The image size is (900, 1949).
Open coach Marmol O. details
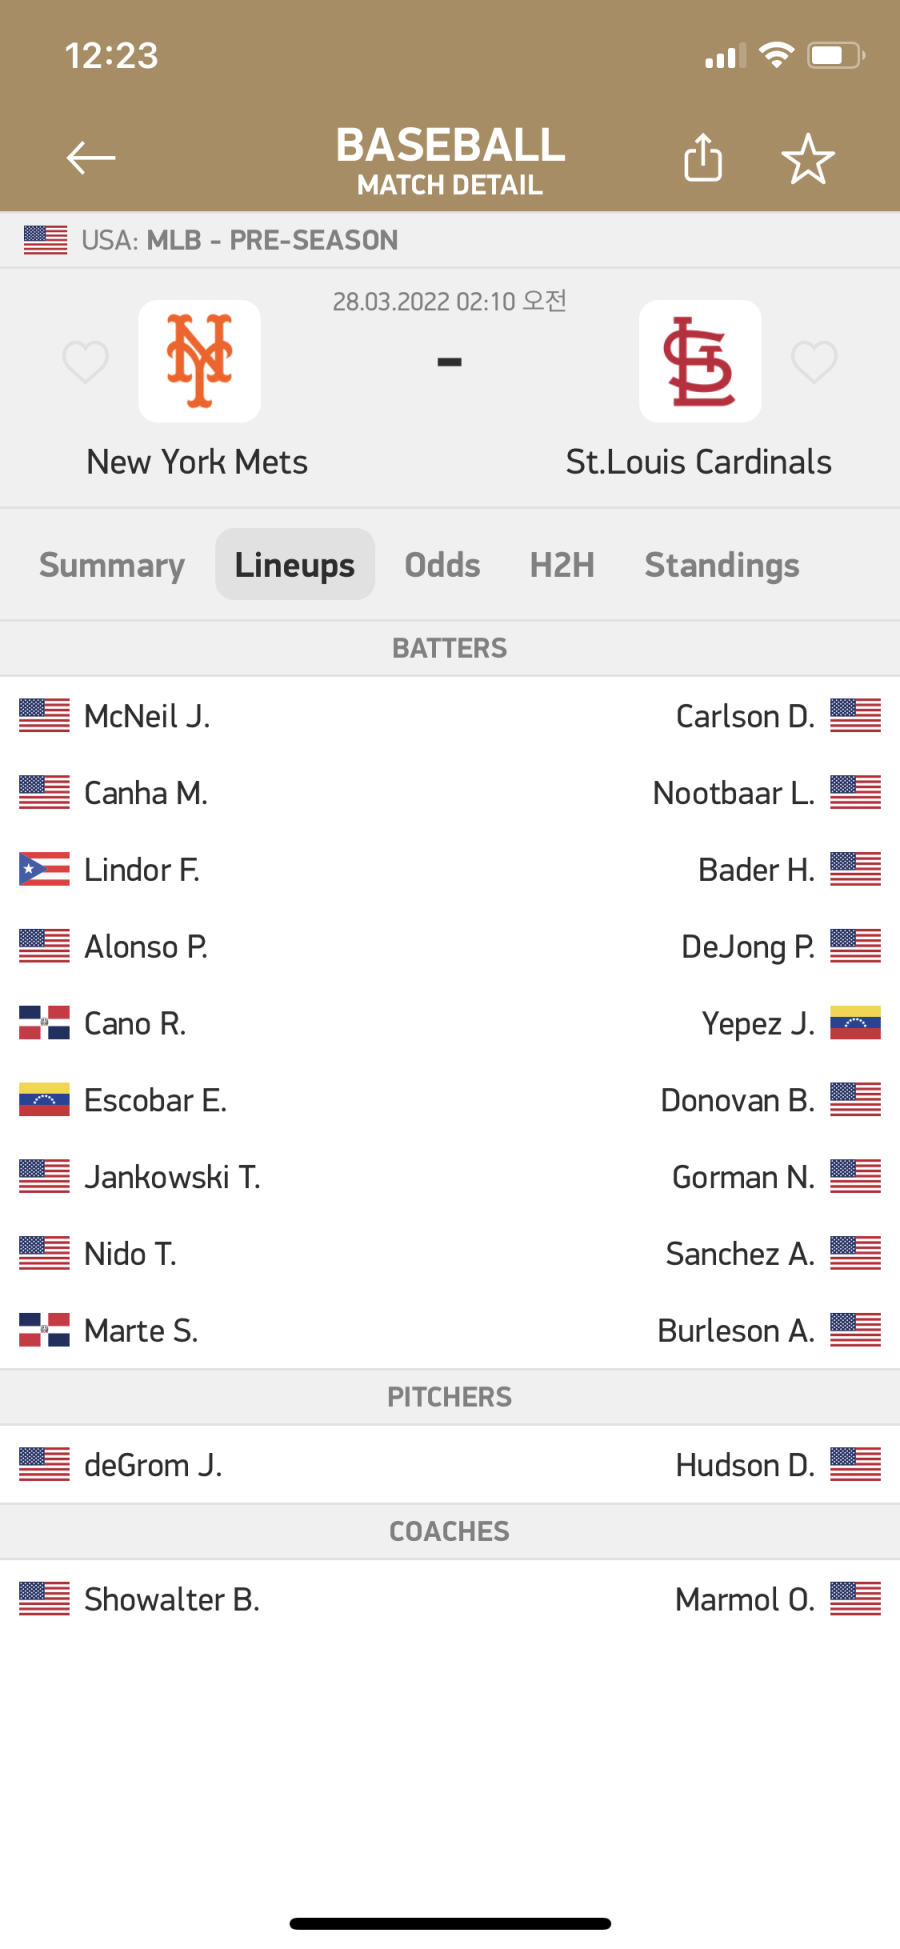(x=745, y=1600)
